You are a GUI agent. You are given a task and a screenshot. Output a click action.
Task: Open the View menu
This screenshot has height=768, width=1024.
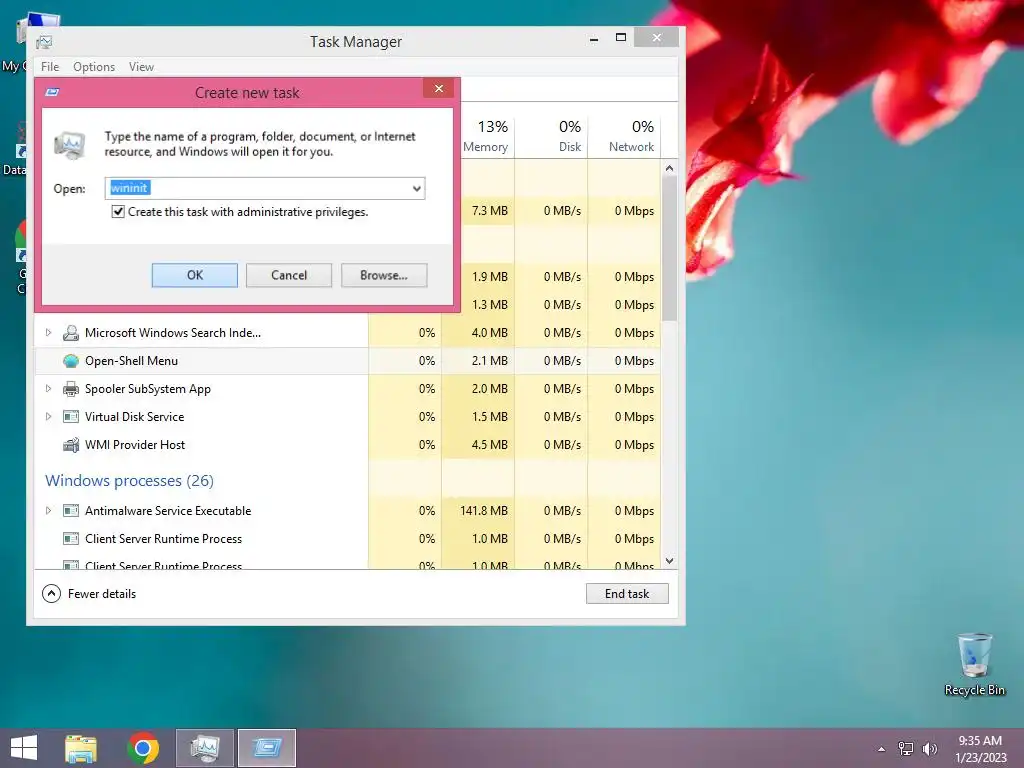[x=141, y=67]
